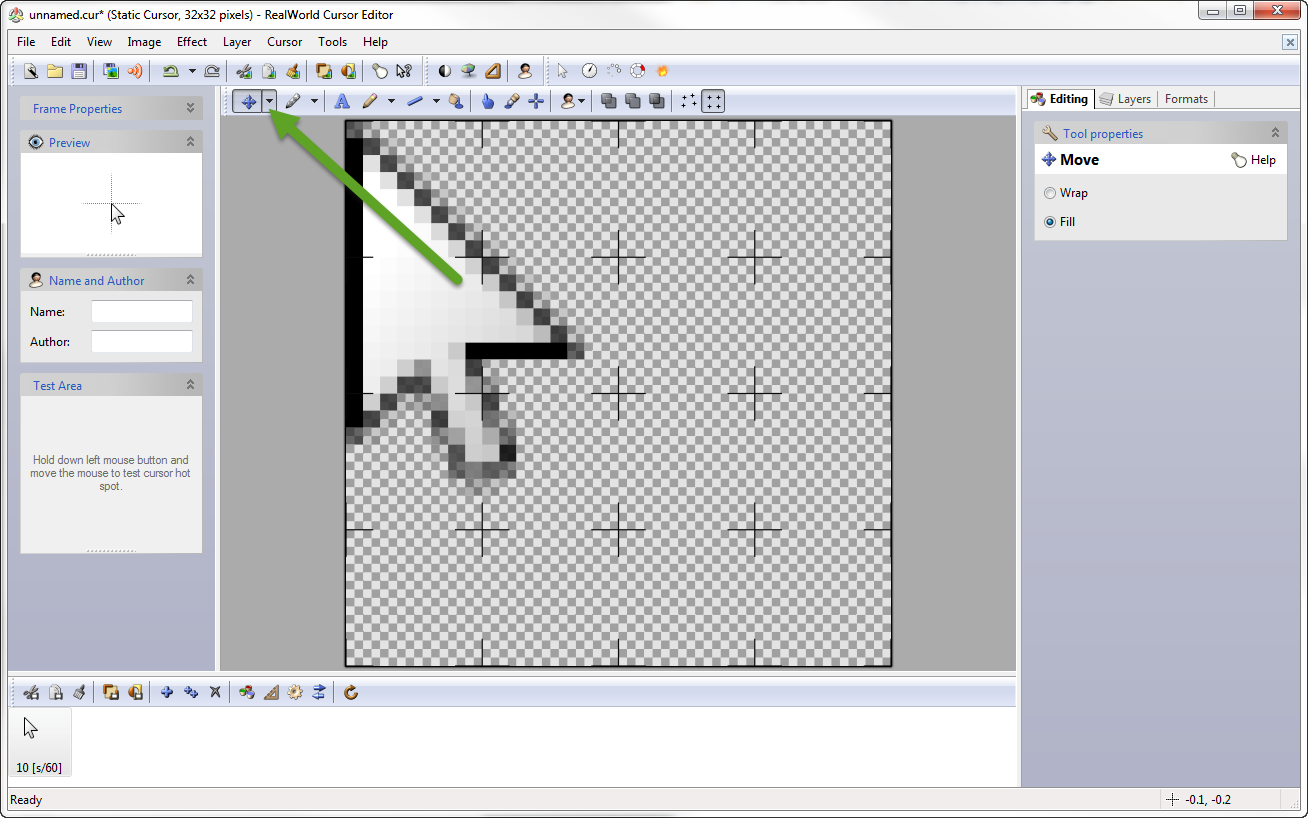The image size is (1308, 818).
Task: Open the Tools menu
Action: click(333, 42)
